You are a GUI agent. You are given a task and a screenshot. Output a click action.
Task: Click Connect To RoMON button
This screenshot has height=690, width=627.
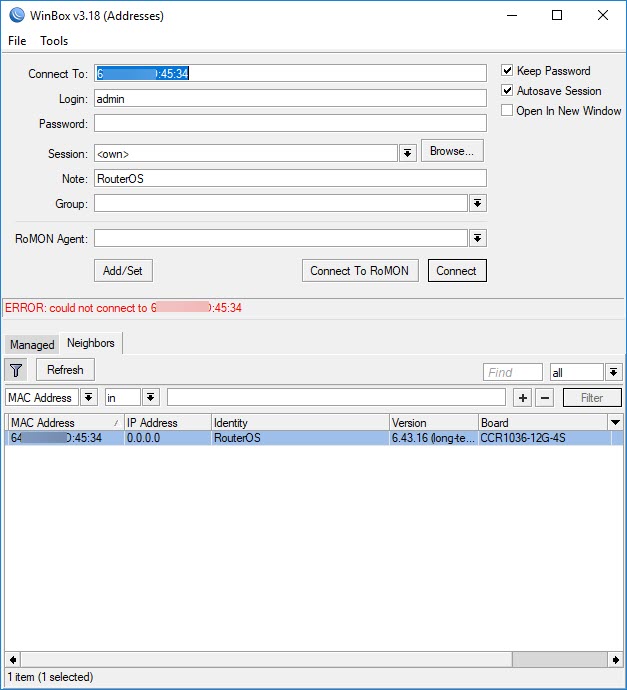(x=360, y=271)
